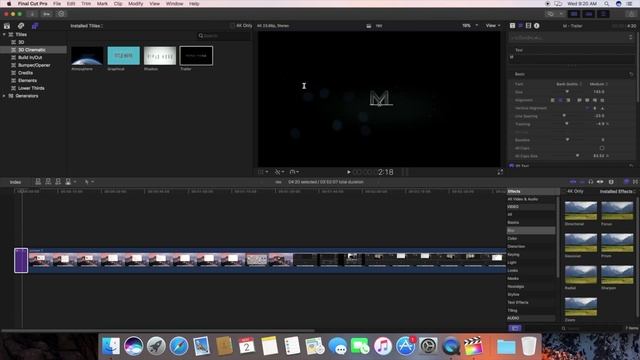Open the retiming speedometer dropdown below viewer
This screenshot has width=640, height=360.
(294, 172)
